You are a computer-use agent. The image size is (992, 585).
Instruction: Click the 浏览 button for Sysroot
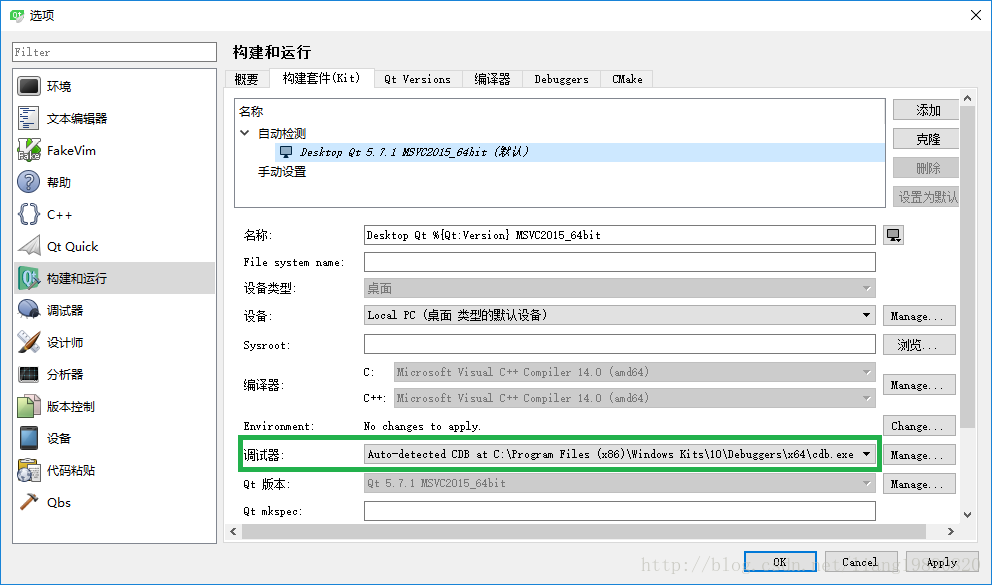pyautogui.click(x=919, y=345)
